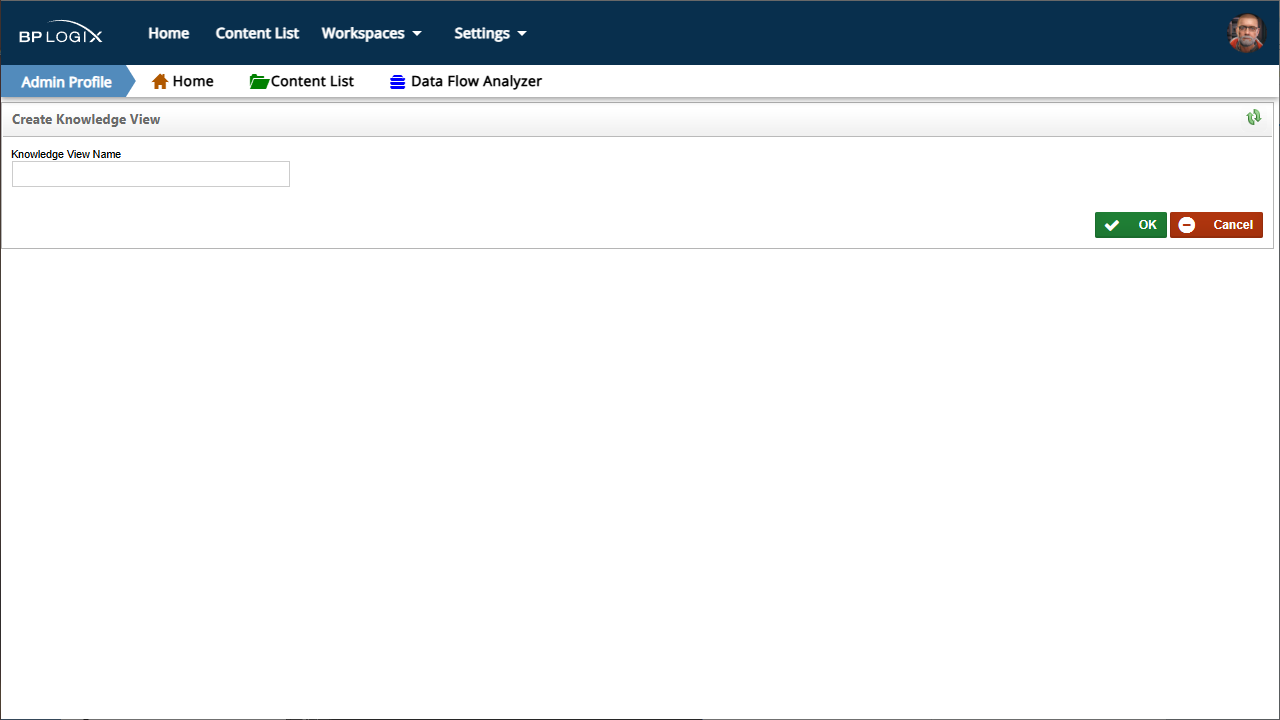Go to Home in top navigation
This screenshot has width=1280, height=720.
pos(169,33)
